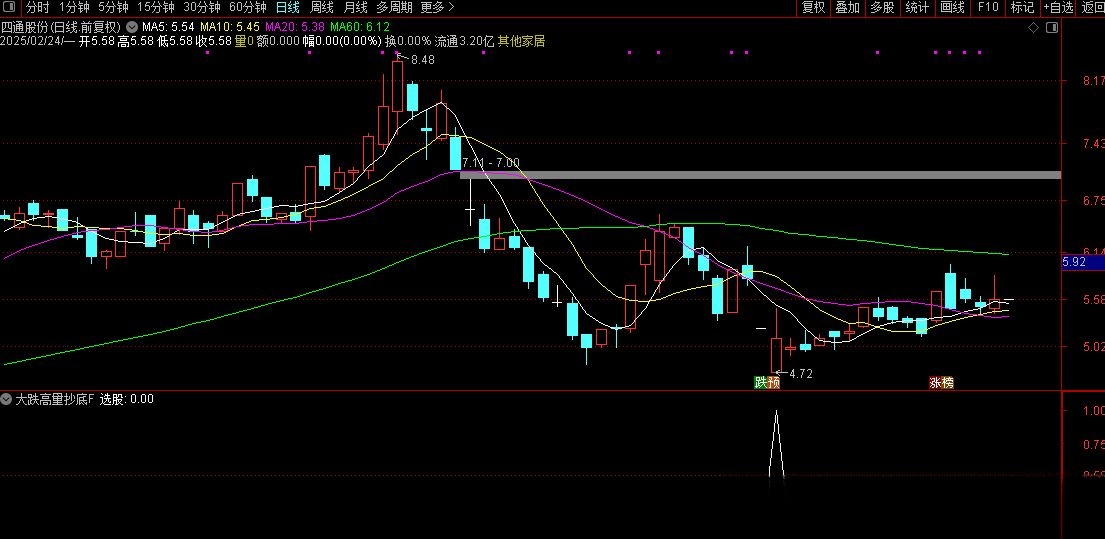Click the gray 7.11-7.00 gap zone bar
The width and height of the screenshot is (1105, 539).
tap(760, 175)
